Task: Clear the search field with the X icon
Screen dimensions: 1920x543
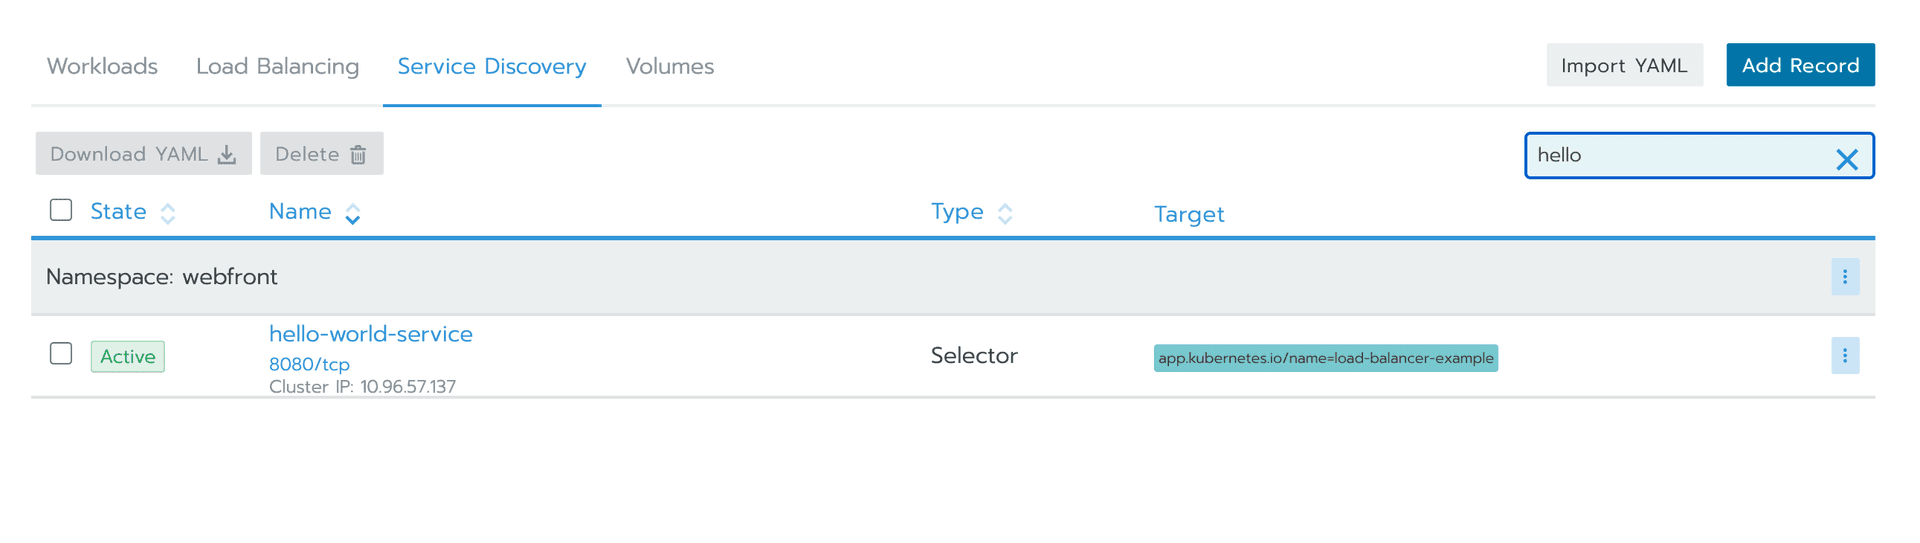Action: click(1846, 159)
